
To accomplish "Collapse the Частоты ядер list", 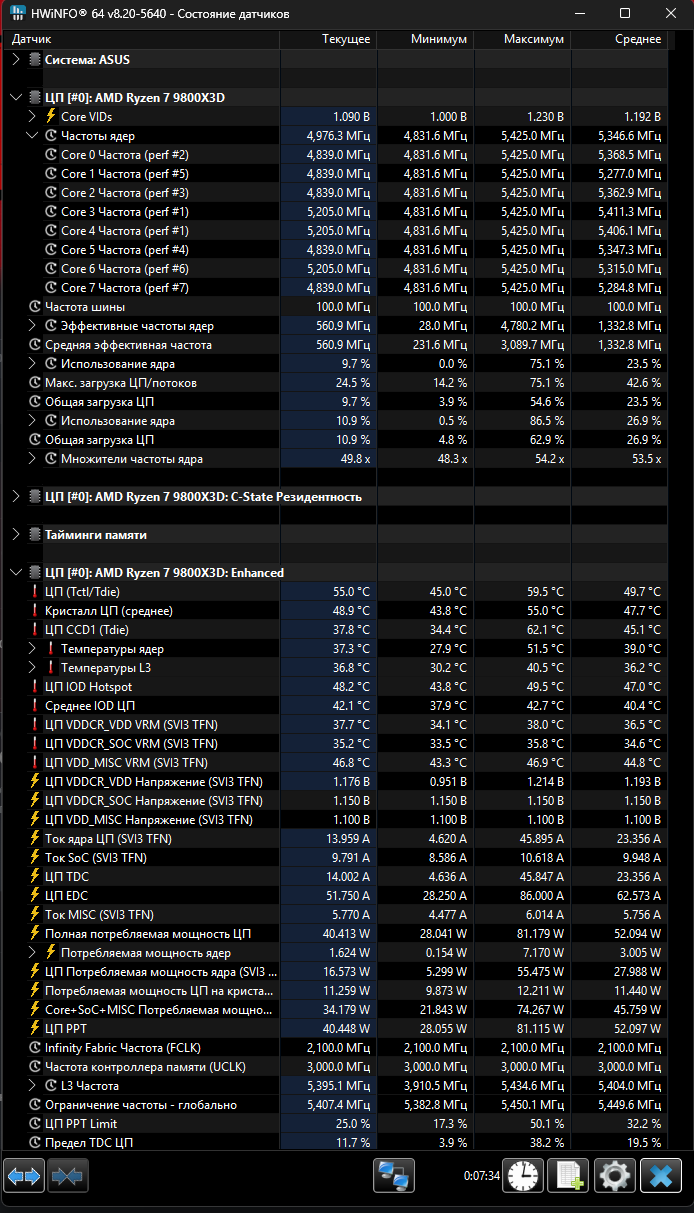I will click(33, 136).
